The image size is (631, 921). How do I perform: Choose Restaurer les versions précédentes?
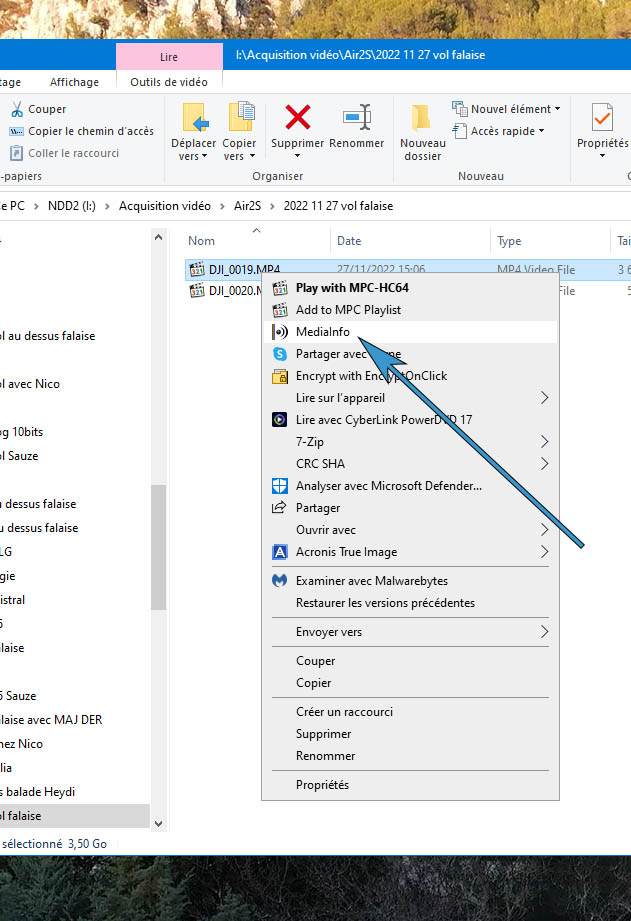coord(410,603)
